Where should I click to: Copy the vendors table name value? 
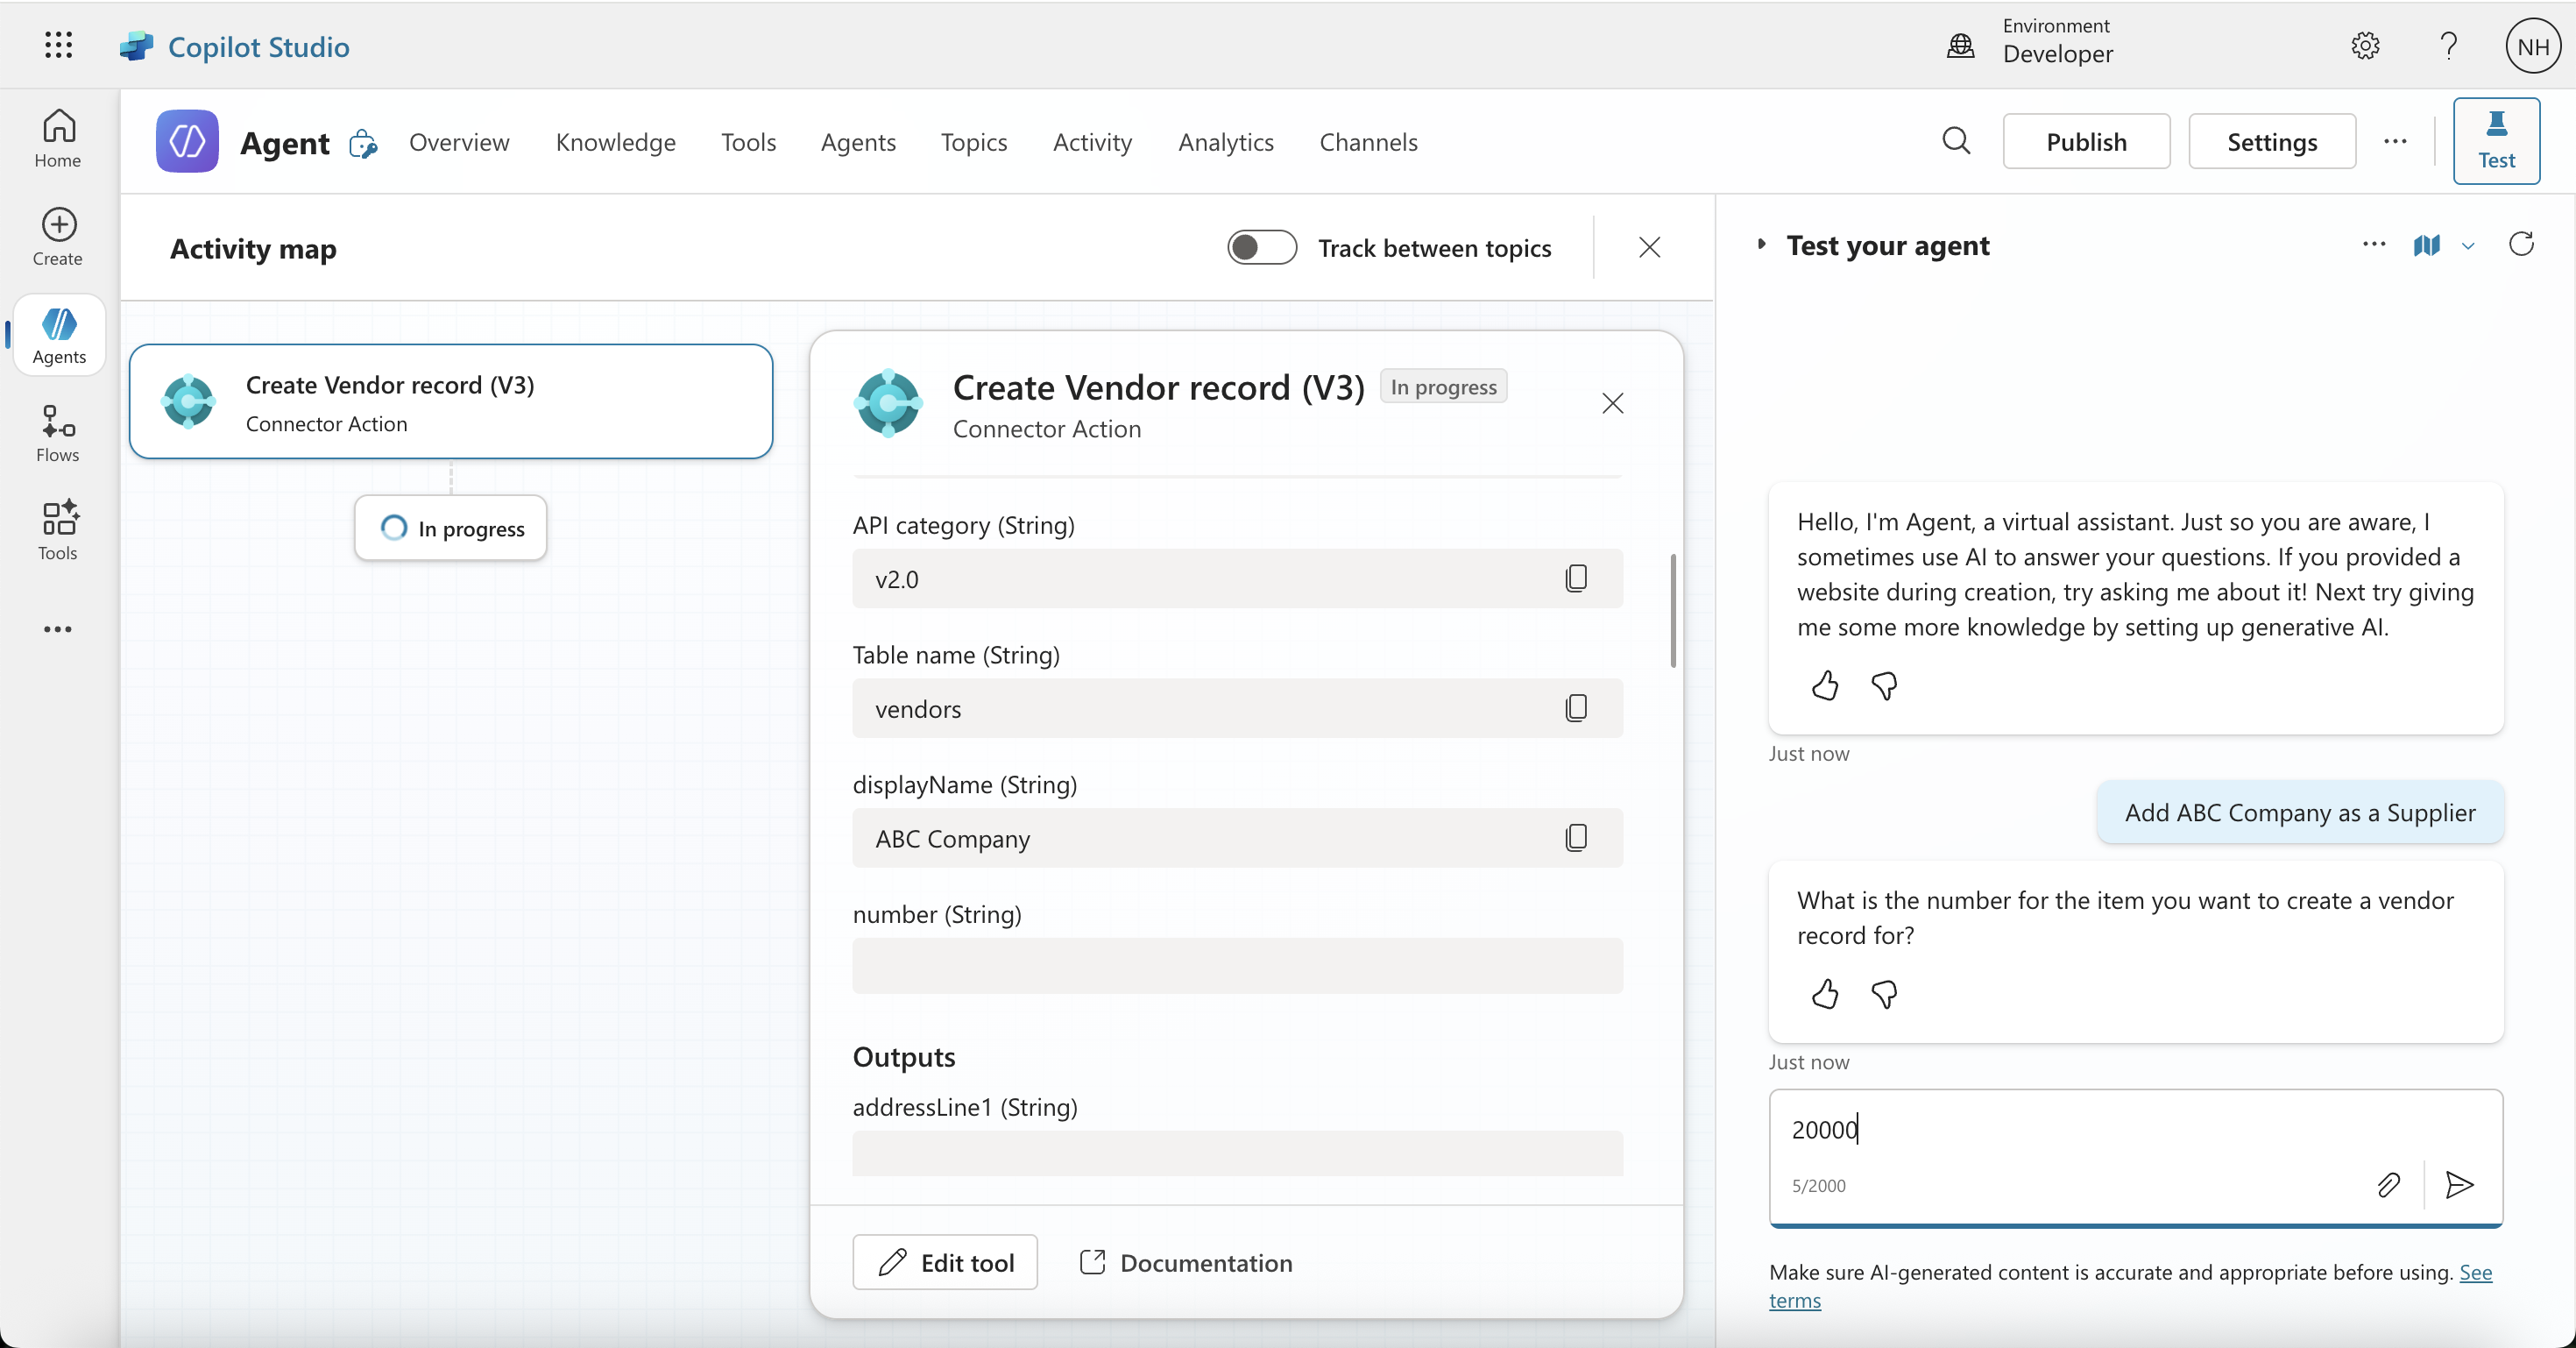tap(1576, 708)
